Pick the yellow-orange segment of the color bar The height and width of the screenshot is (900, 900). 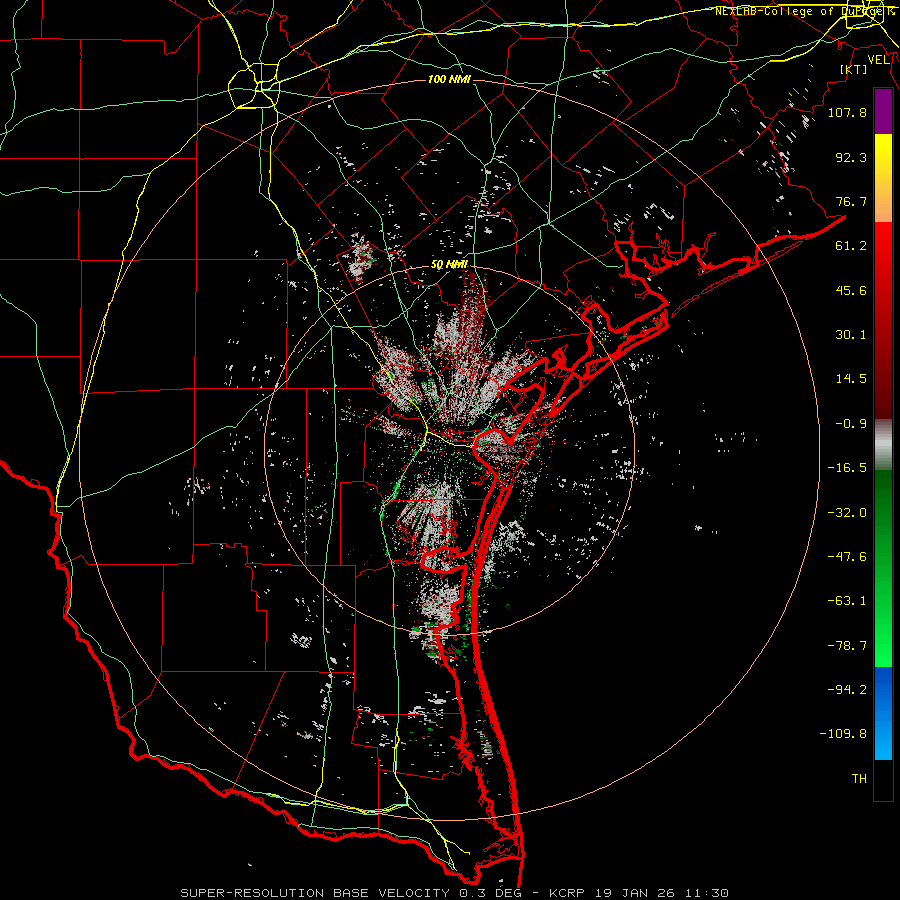click(883, 178)
